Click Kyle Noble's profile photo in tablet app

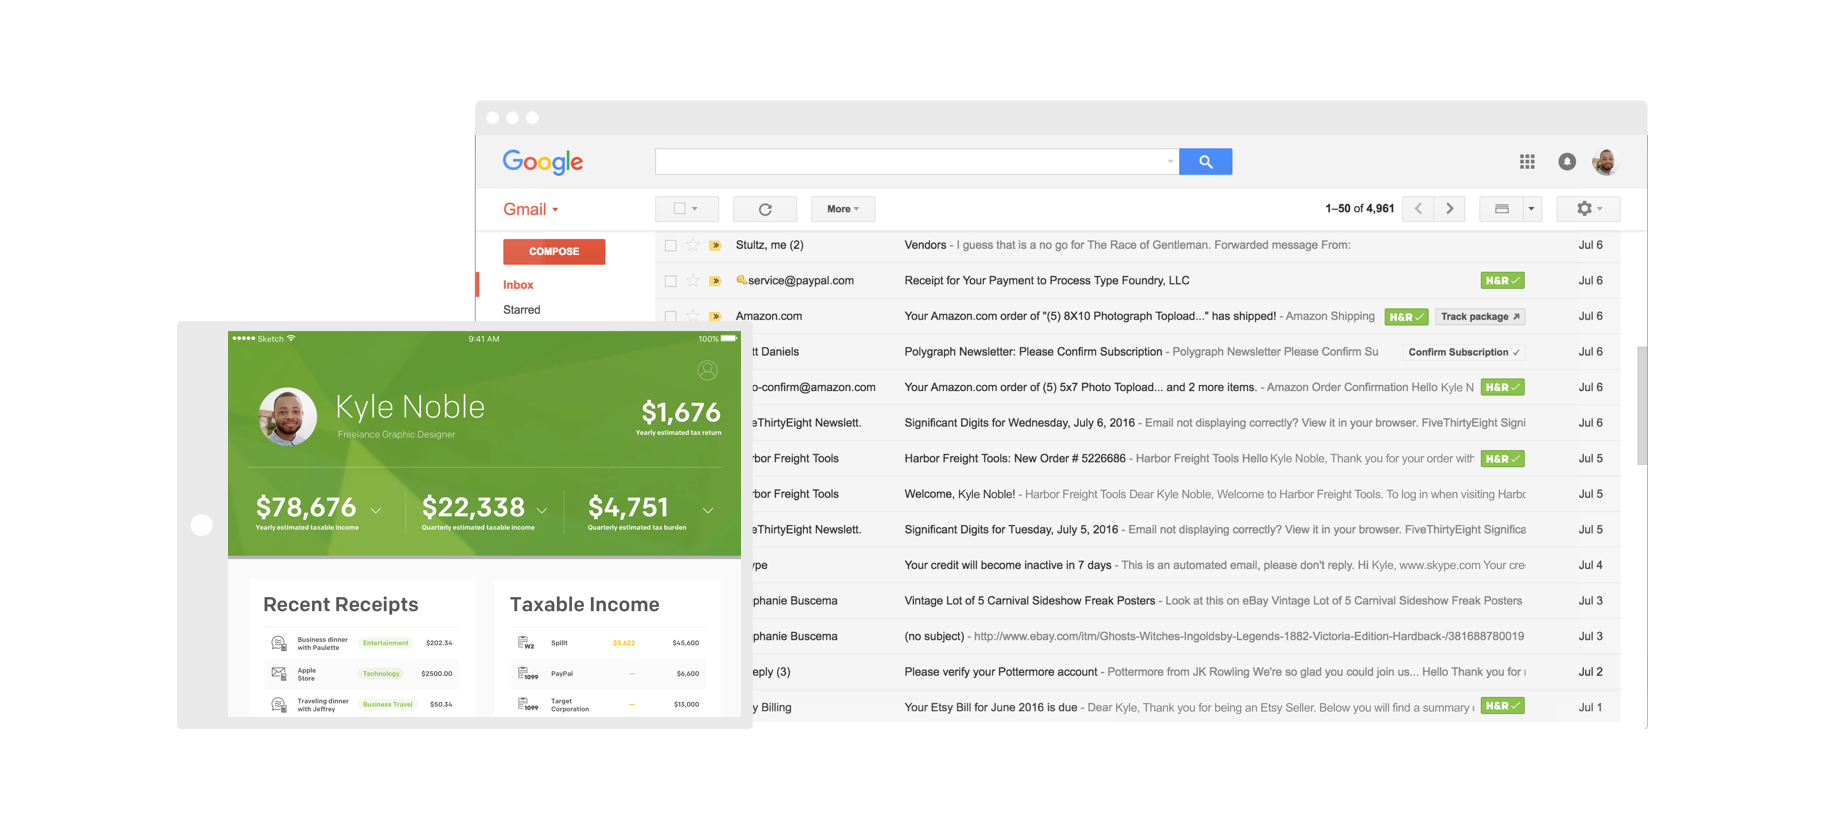[288, 416]
